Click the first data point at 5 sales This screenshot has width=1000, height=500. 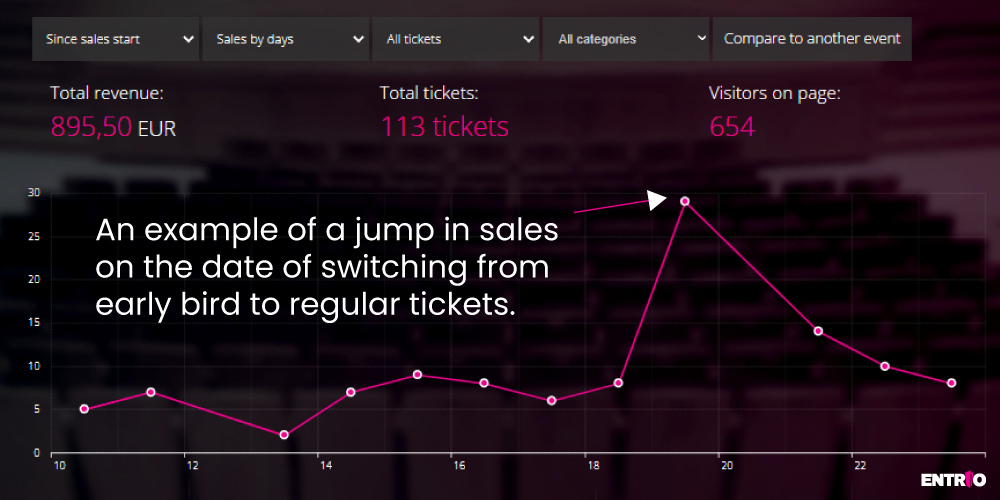click(84, 409)
